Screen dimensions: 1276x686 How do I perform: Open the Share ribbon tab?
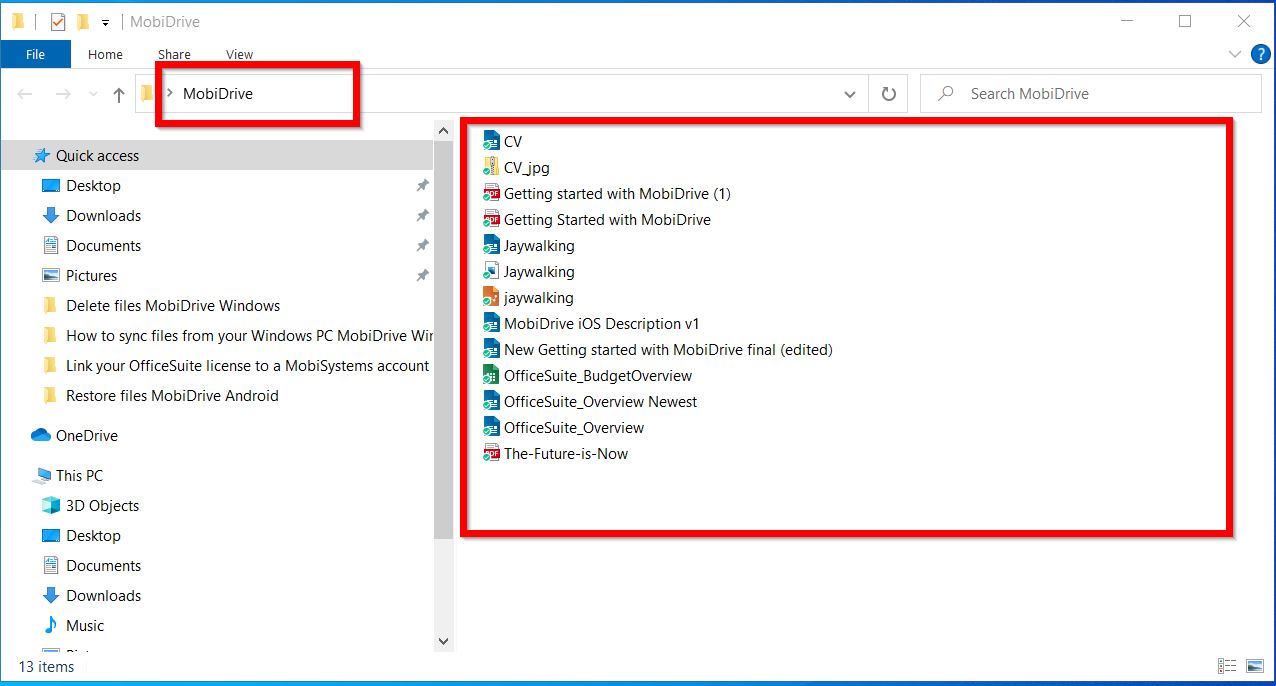pyautogui.click(x=174, y=54)
